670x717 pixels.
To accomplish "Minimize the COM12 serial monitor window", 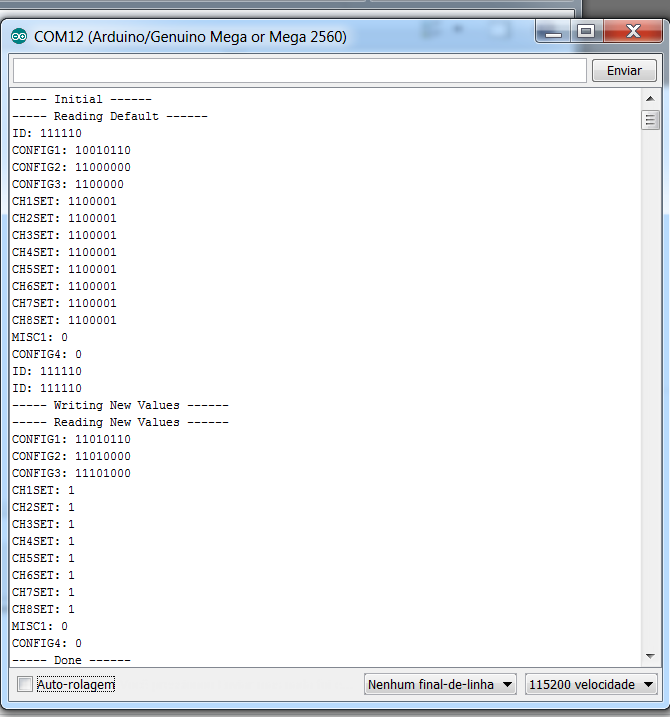I will (x=553, y=32).
